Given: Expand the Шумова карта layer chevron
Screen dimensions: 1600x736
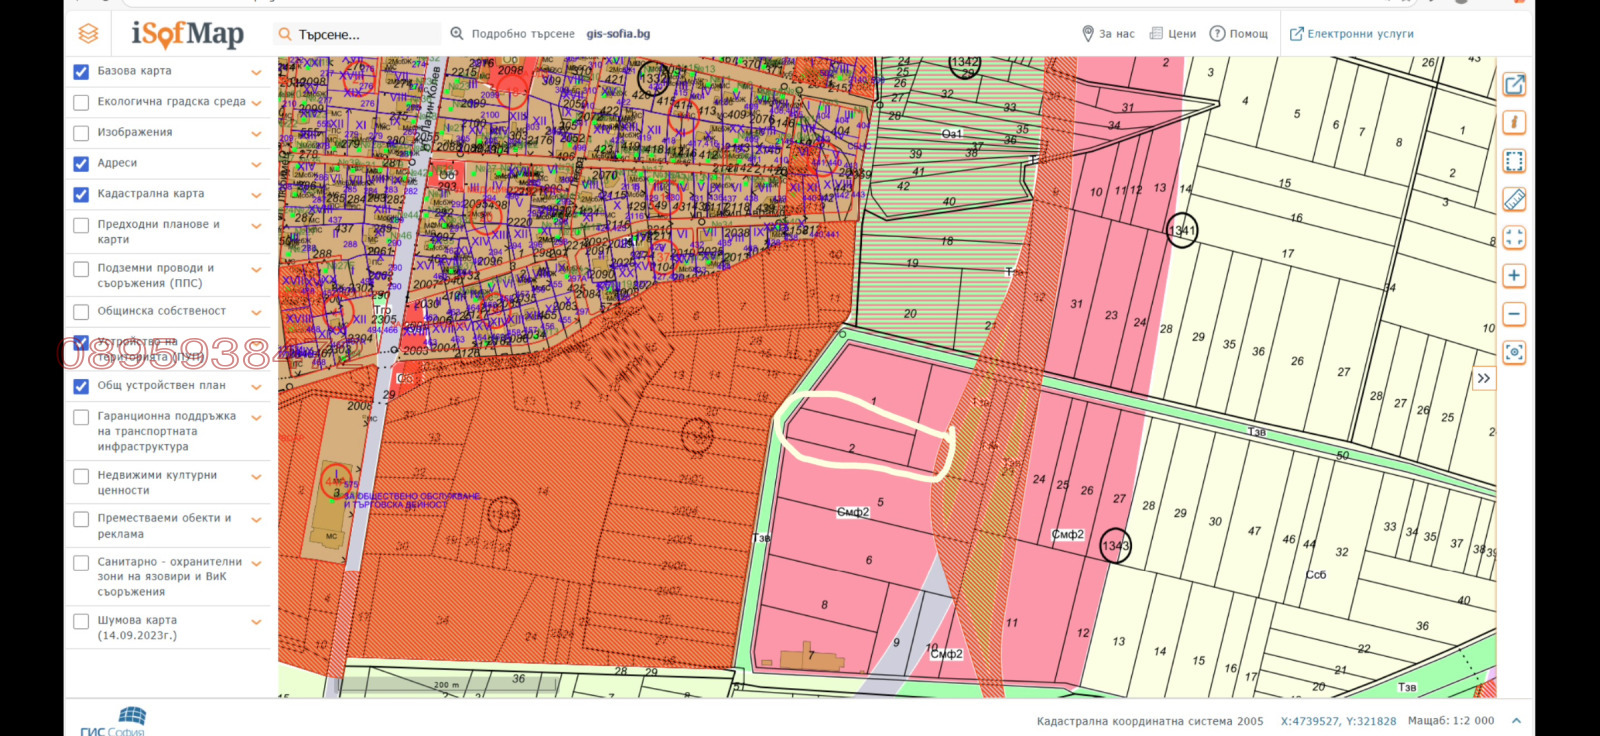Looking at the screenshot, I should point(257,622).
